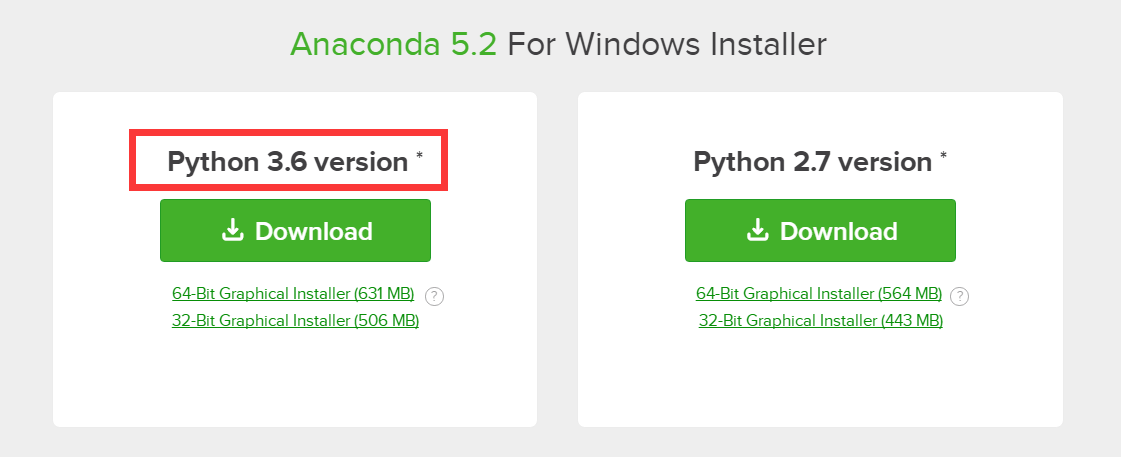Click the download arrow icon under Python 3.6
1121x457 pixels.
(x=232, y=231)
